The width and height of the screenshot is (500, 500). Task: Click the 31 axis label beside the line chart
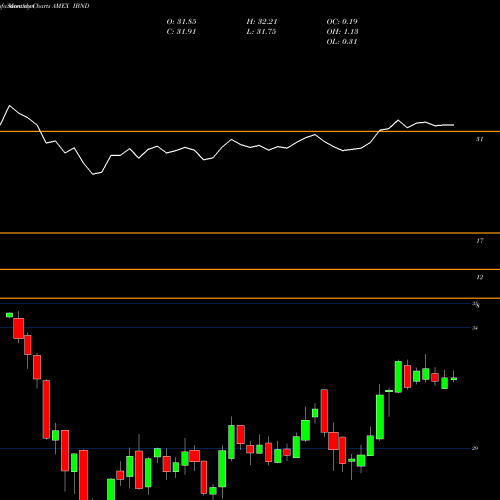pos(479,139)
